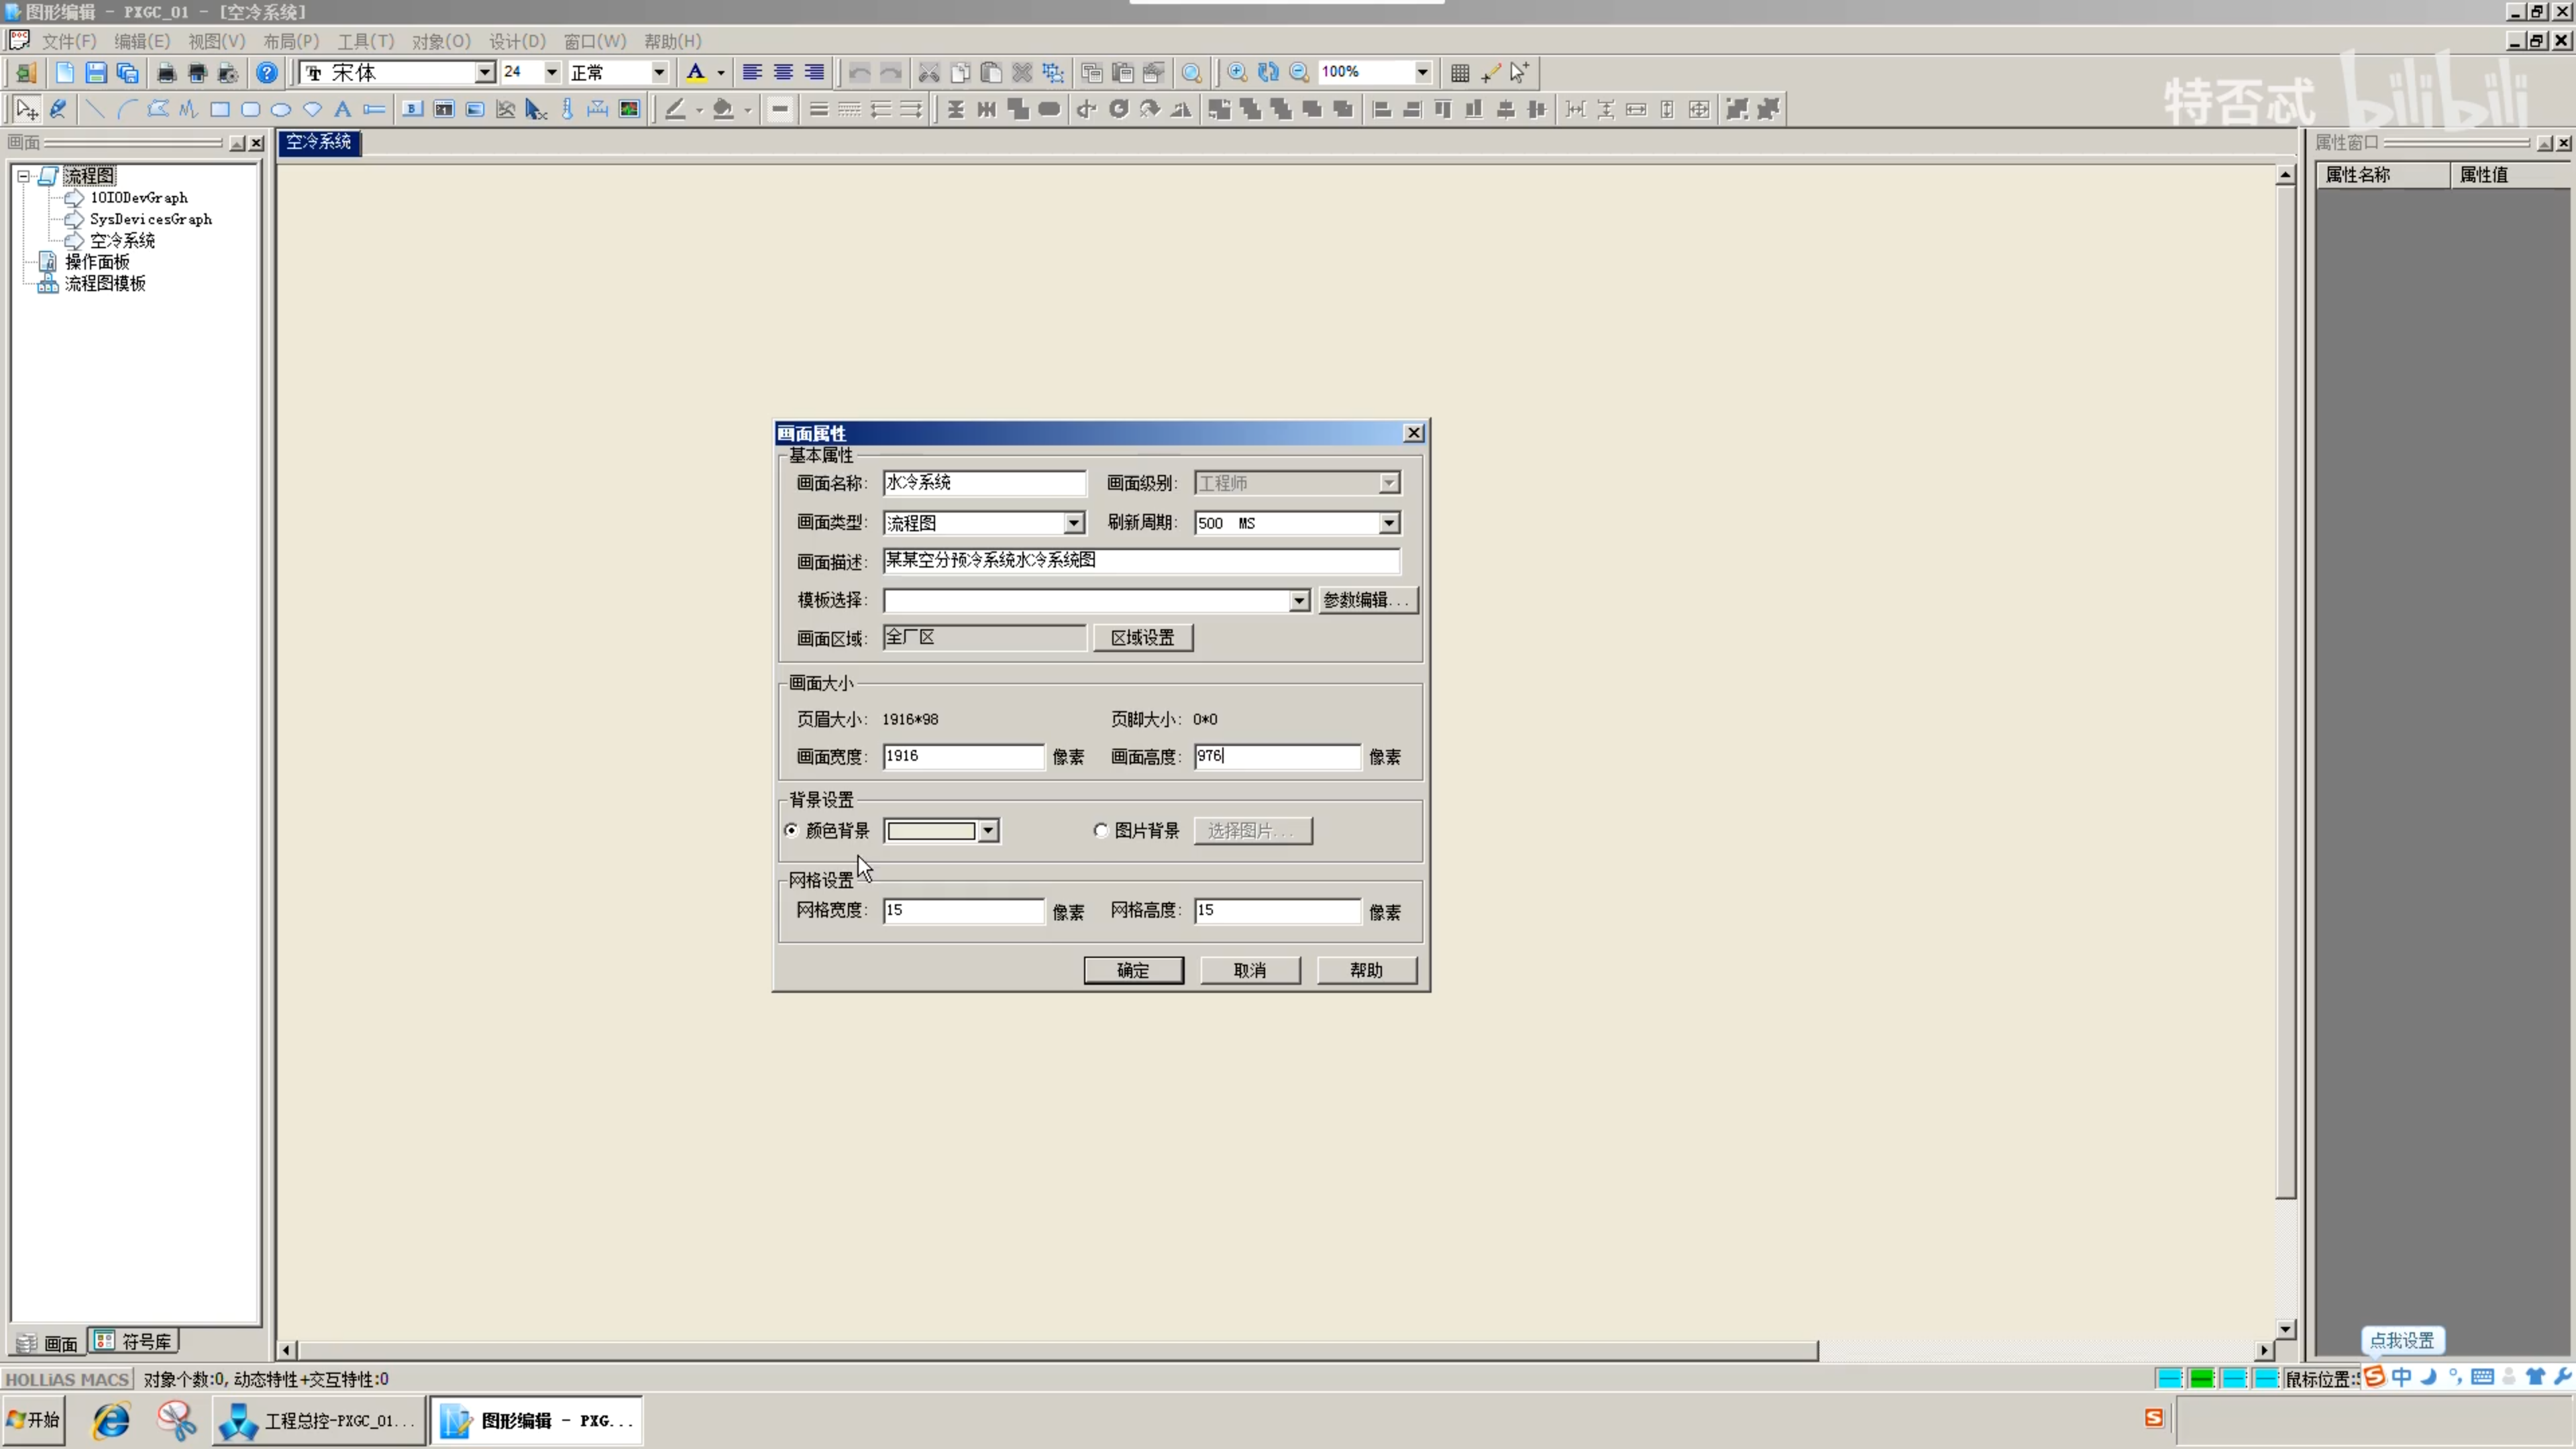2576x1449 pixels.
Task: Select the text tool letter A
Action: pos(343,110)
